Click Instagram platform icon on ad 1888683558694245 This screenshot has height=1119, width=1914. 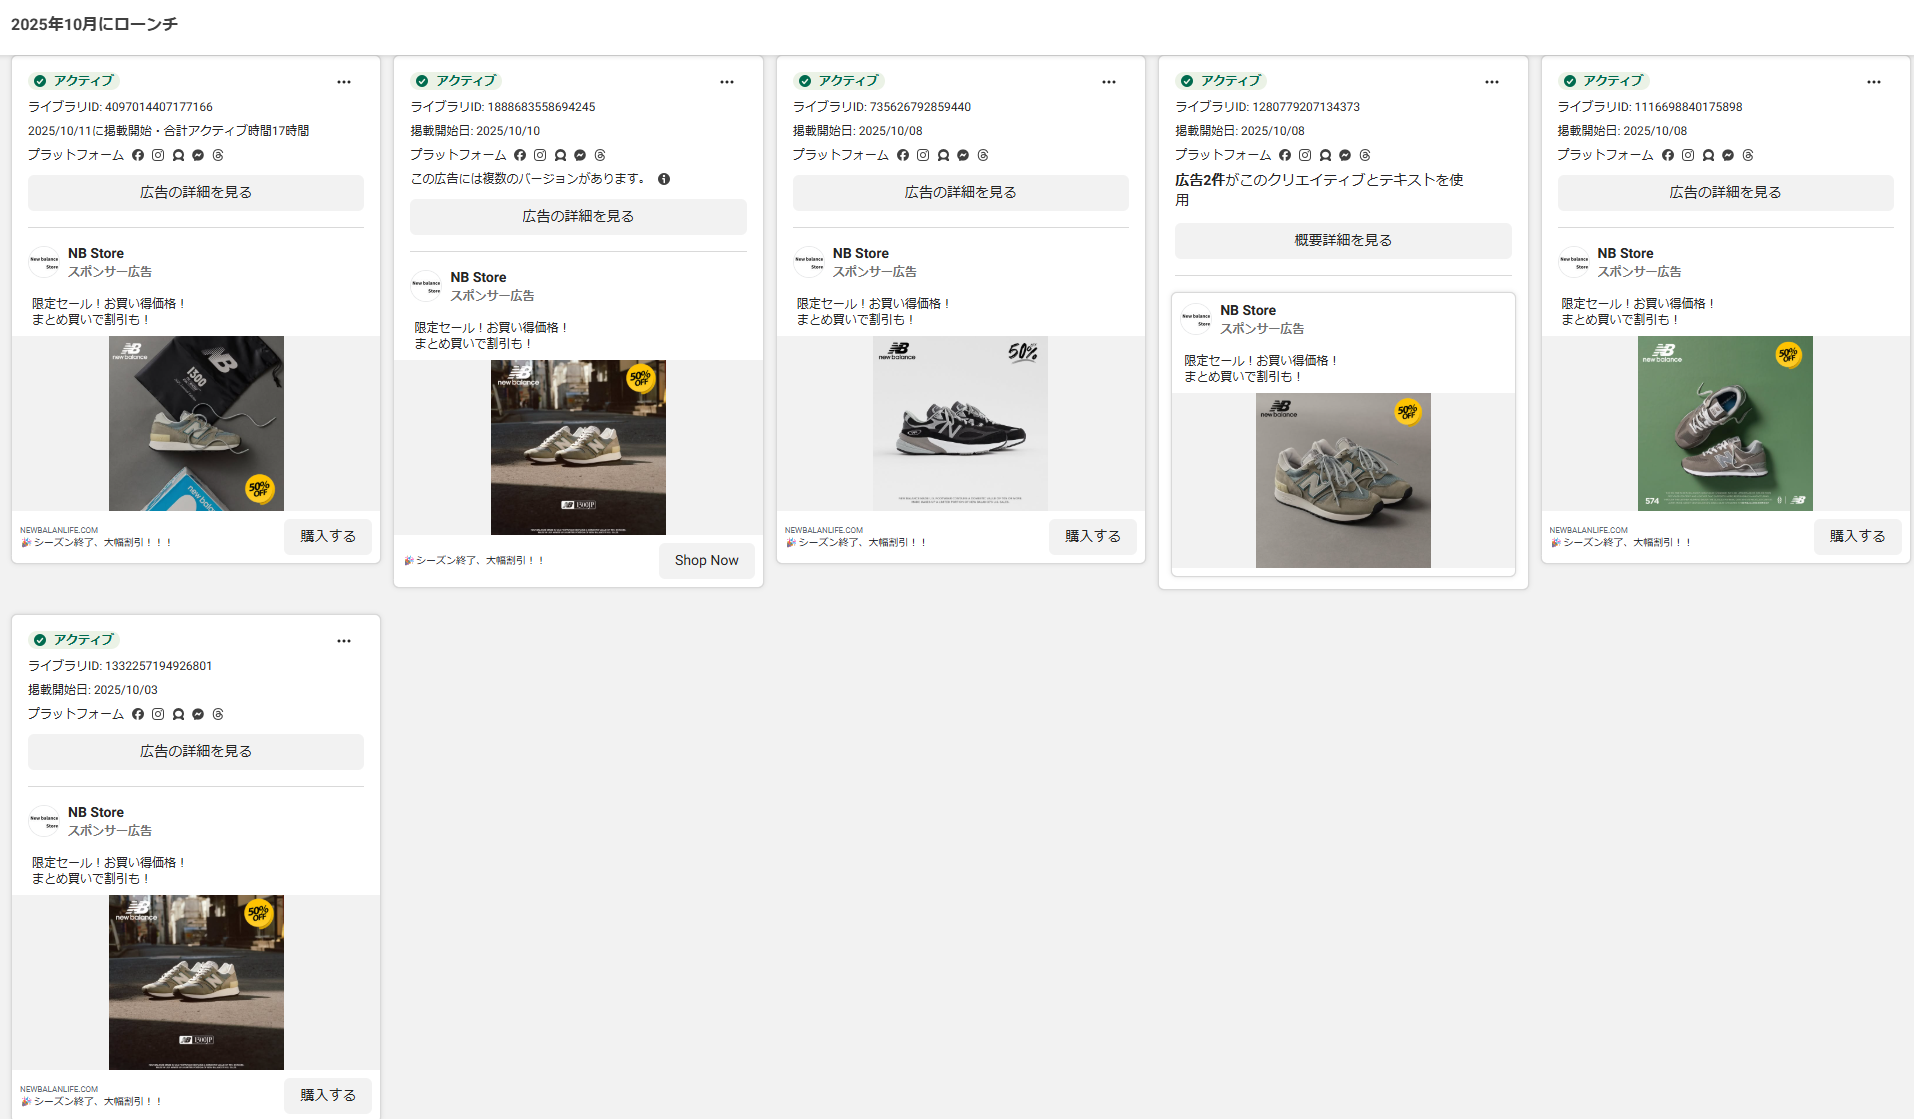tap(540, 155)
